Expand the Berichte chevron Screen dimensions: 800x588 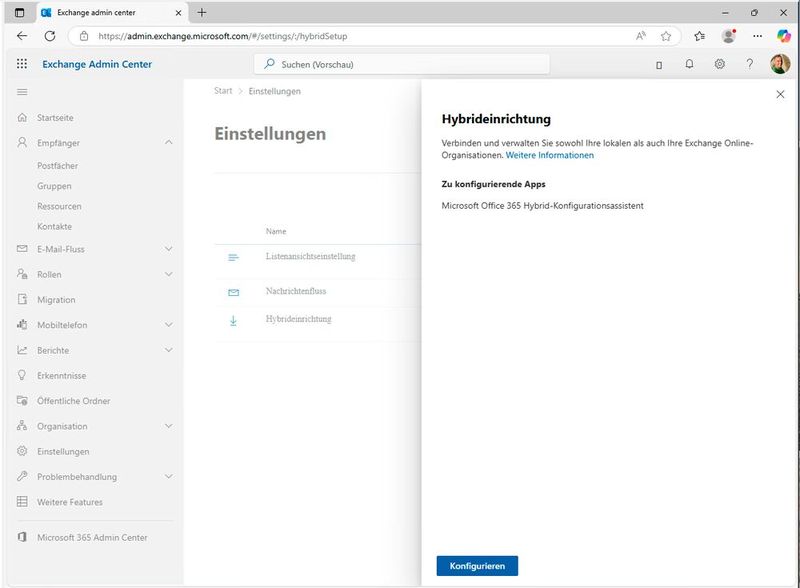169,350
